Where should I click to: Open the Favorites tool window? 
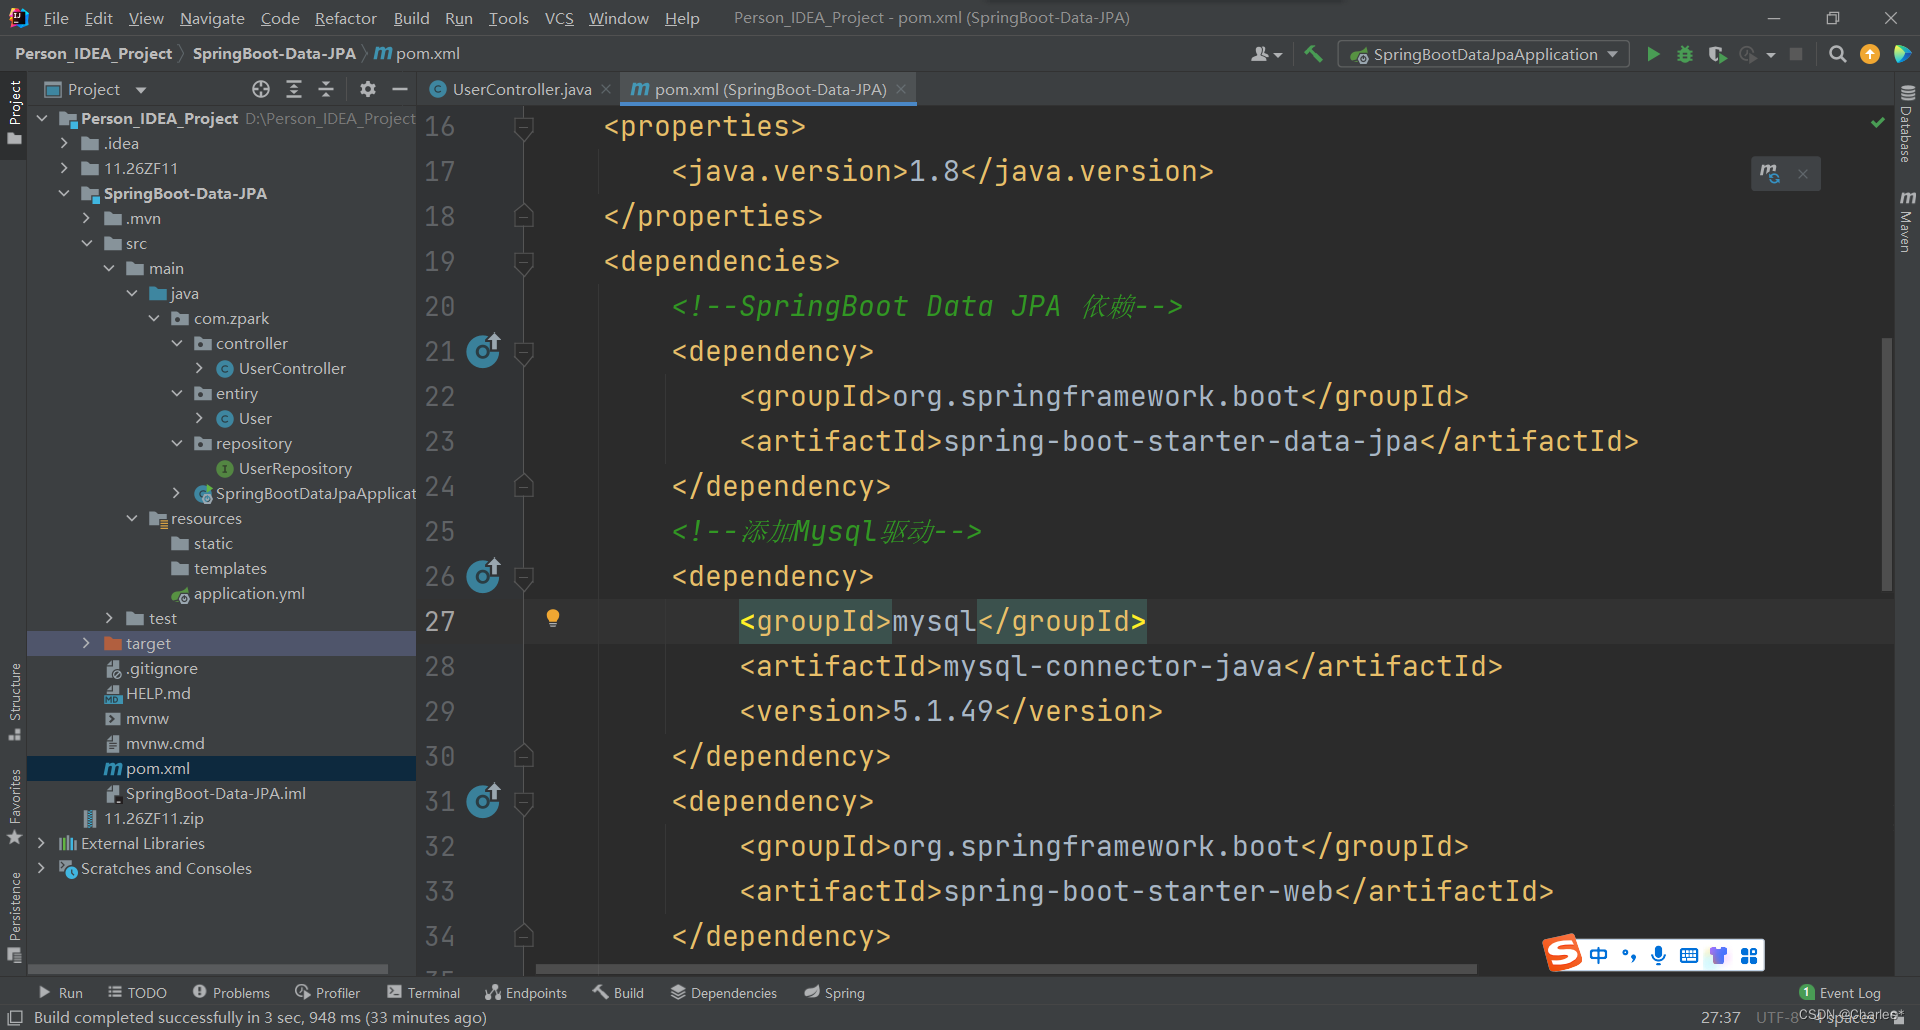[15, 806]
